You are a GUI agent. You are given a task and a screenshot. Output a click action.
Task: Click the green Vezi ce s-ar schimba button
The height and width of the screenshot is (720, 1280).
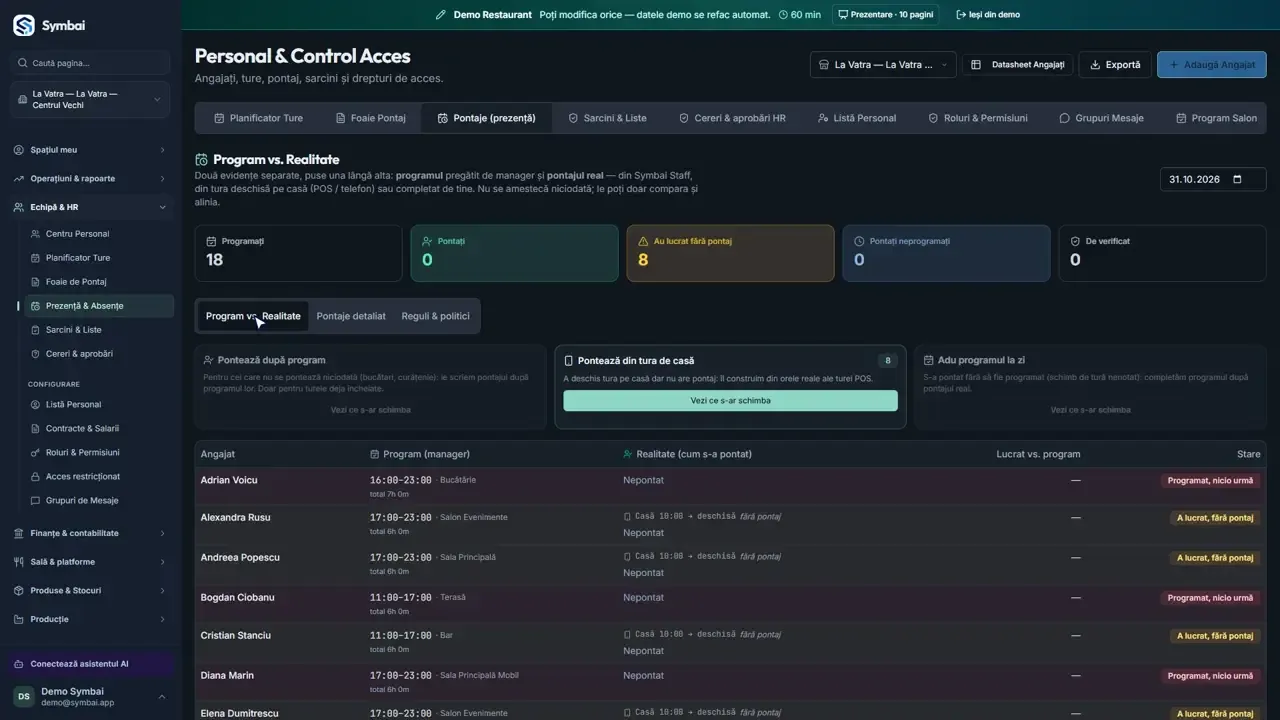730,400
